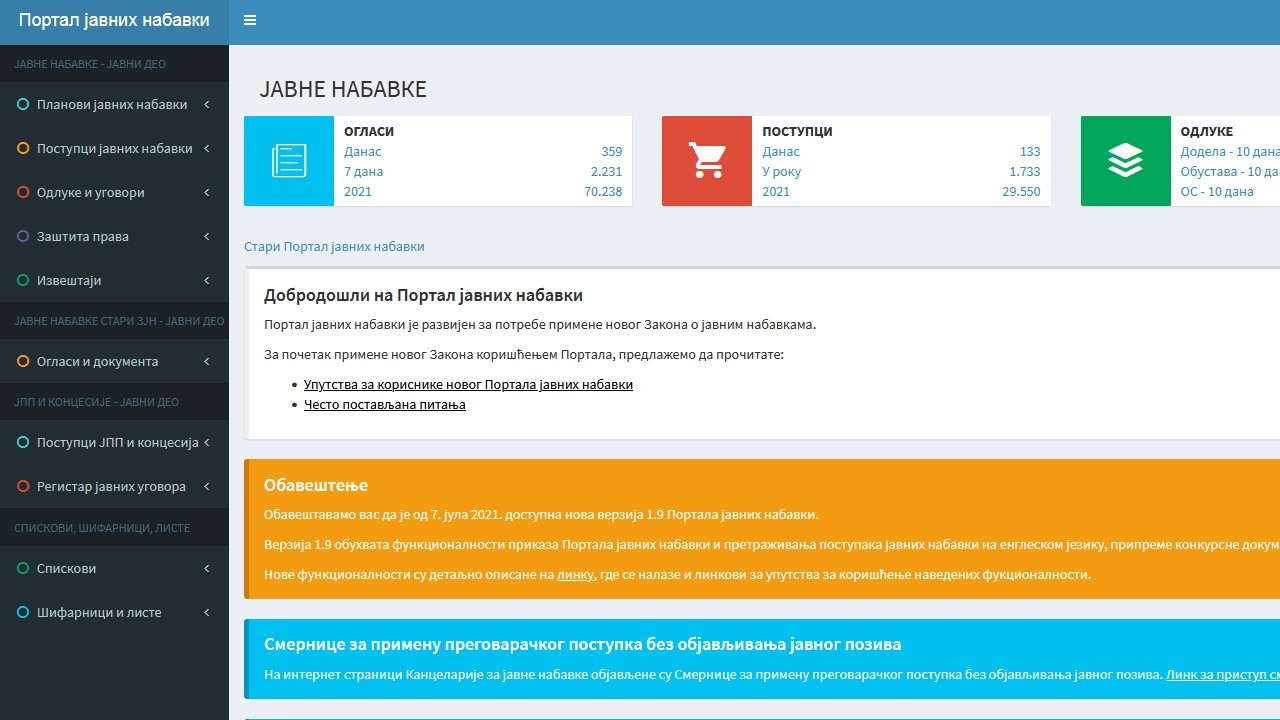The height and width of the screenshot is (720, 1280).
Task: Click circle icon beside Одлуке и уговори
Action: coord(23,192)
